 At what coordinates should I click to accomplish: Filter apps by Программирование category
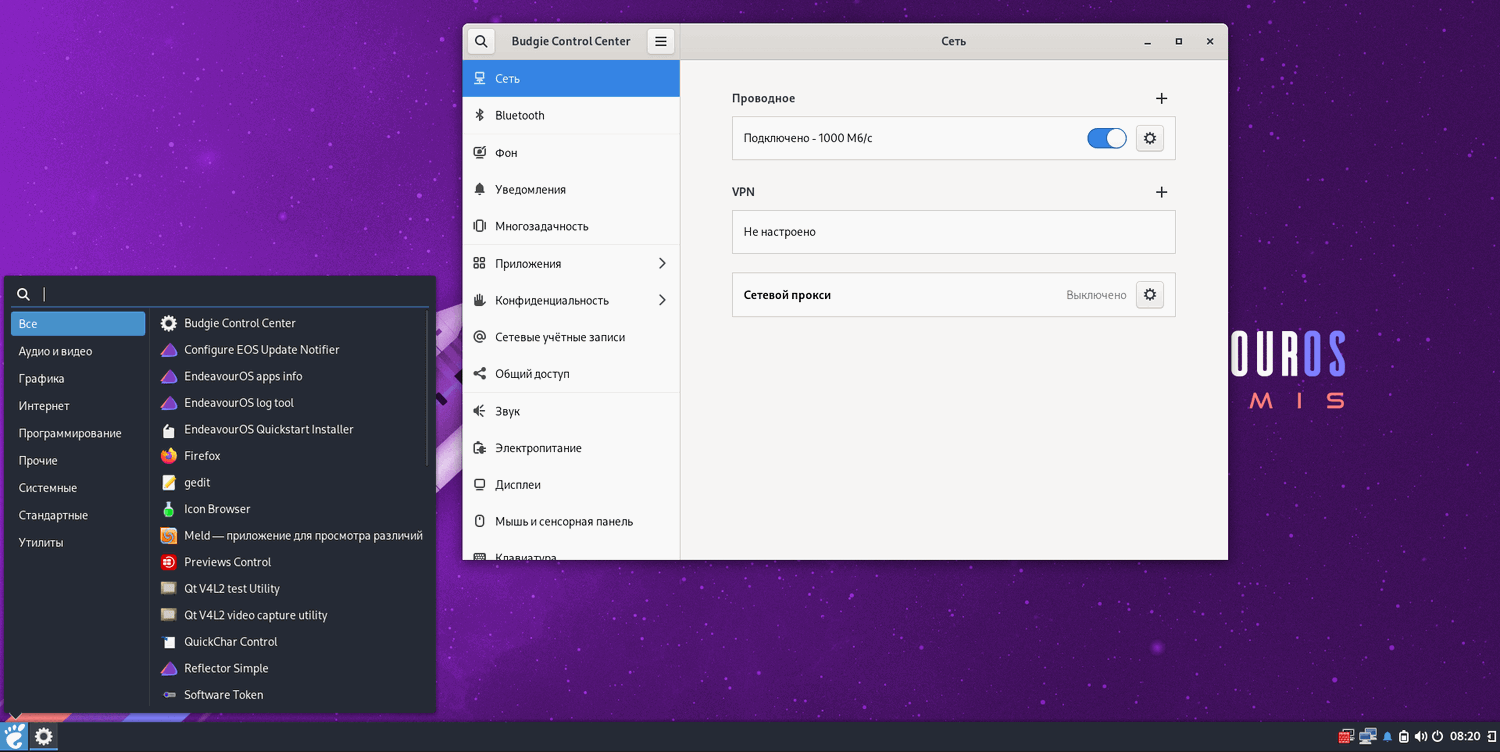click(78, 433)
